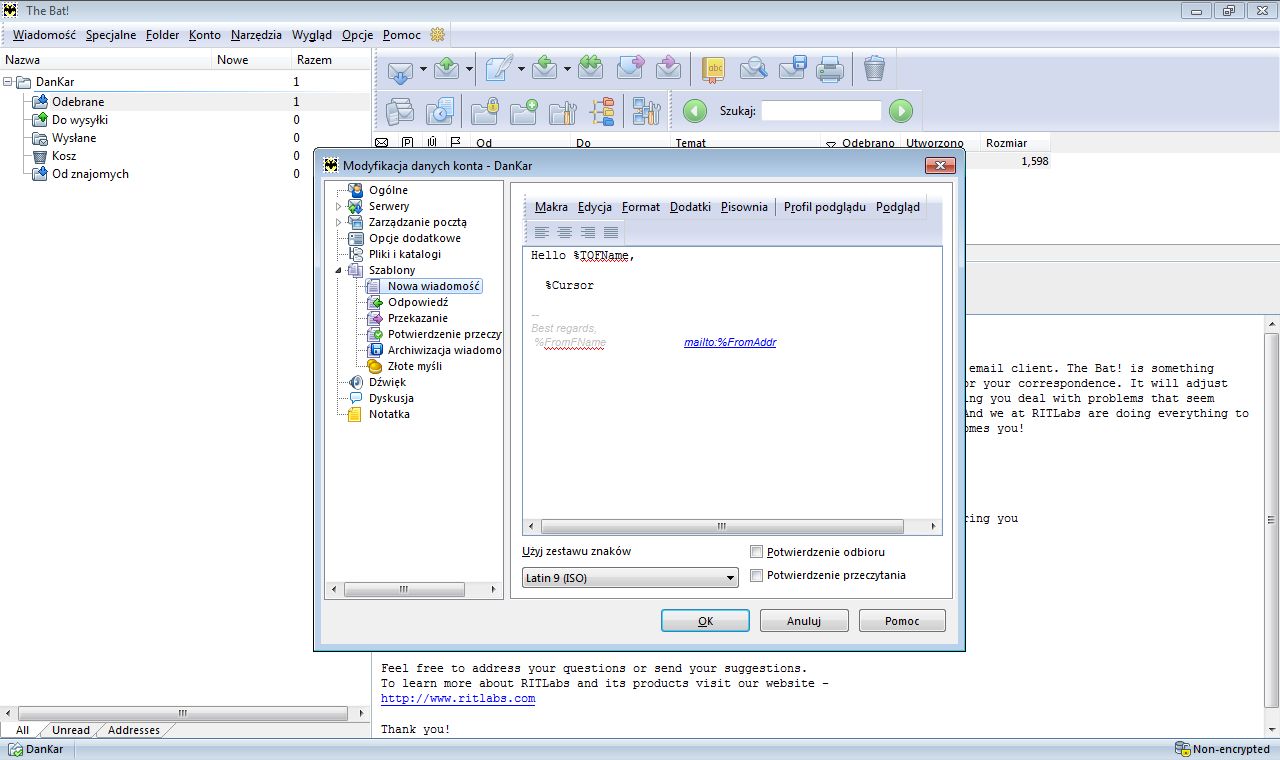This screenshot has height=760, width=1280.
Task: Click the Send queued mail icon
Action: [x=446, y=69]
